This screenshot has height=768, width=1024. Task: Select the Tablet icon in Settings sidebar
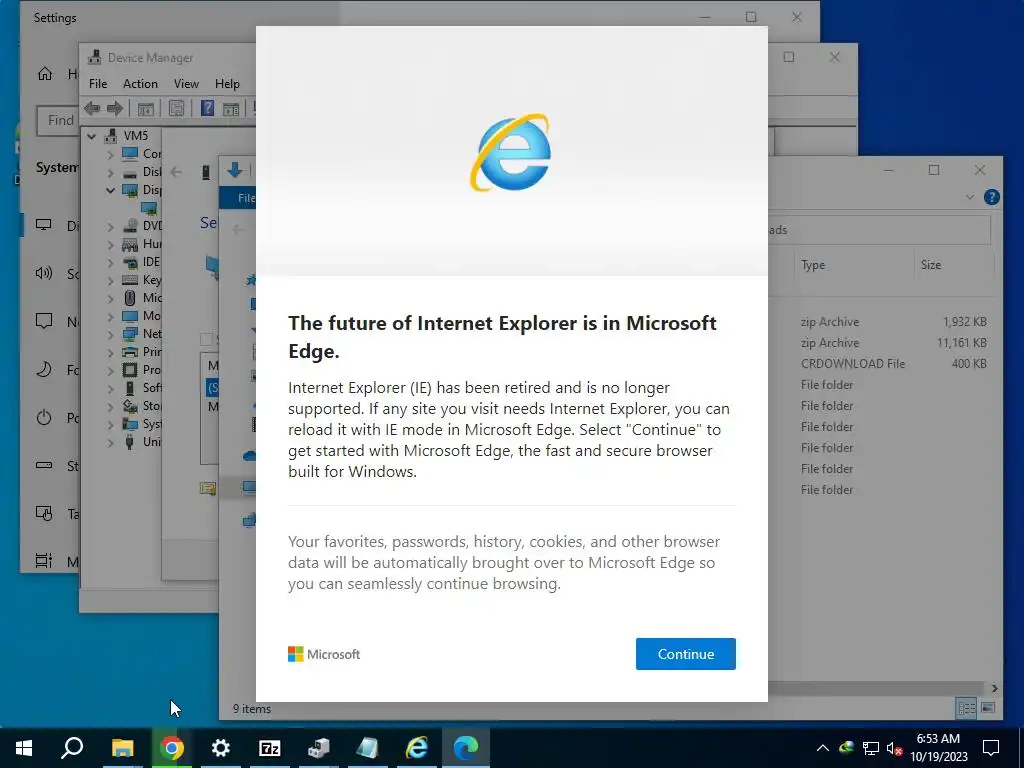pos(44,513)
